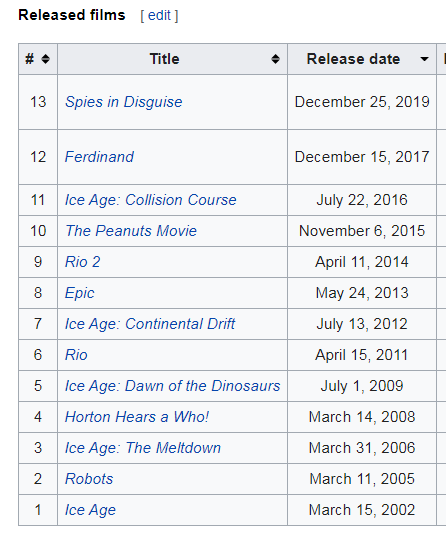Open The Peanuts Movie link
The image size is (446, 533).
point(131,231)
